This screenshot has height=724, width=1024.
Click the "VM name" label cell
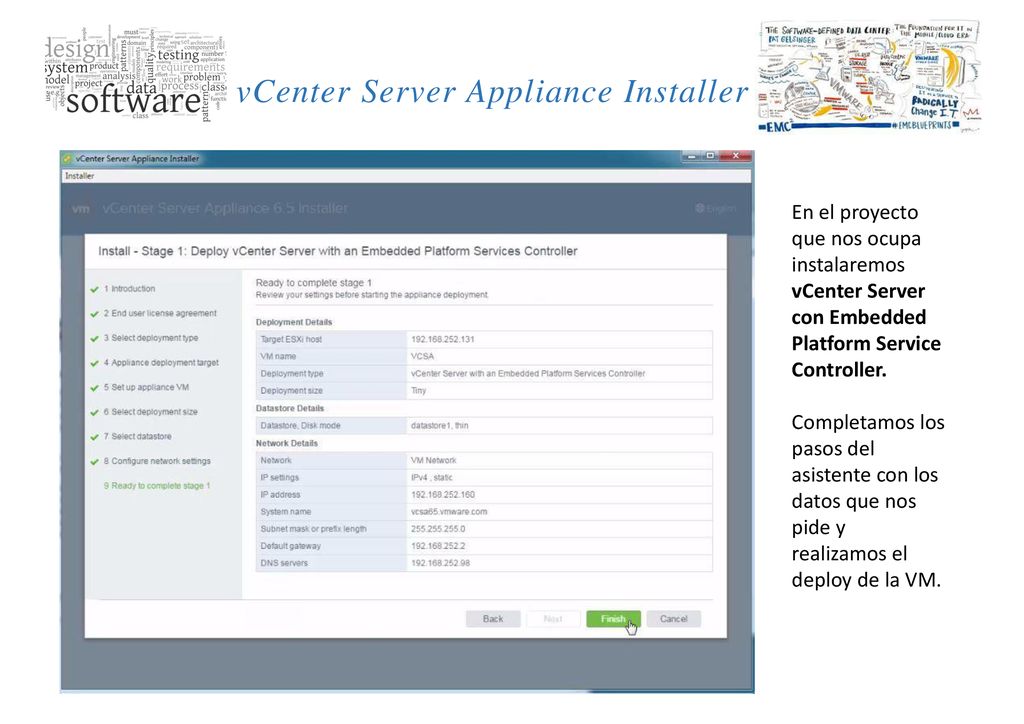(x=331, y=356)
